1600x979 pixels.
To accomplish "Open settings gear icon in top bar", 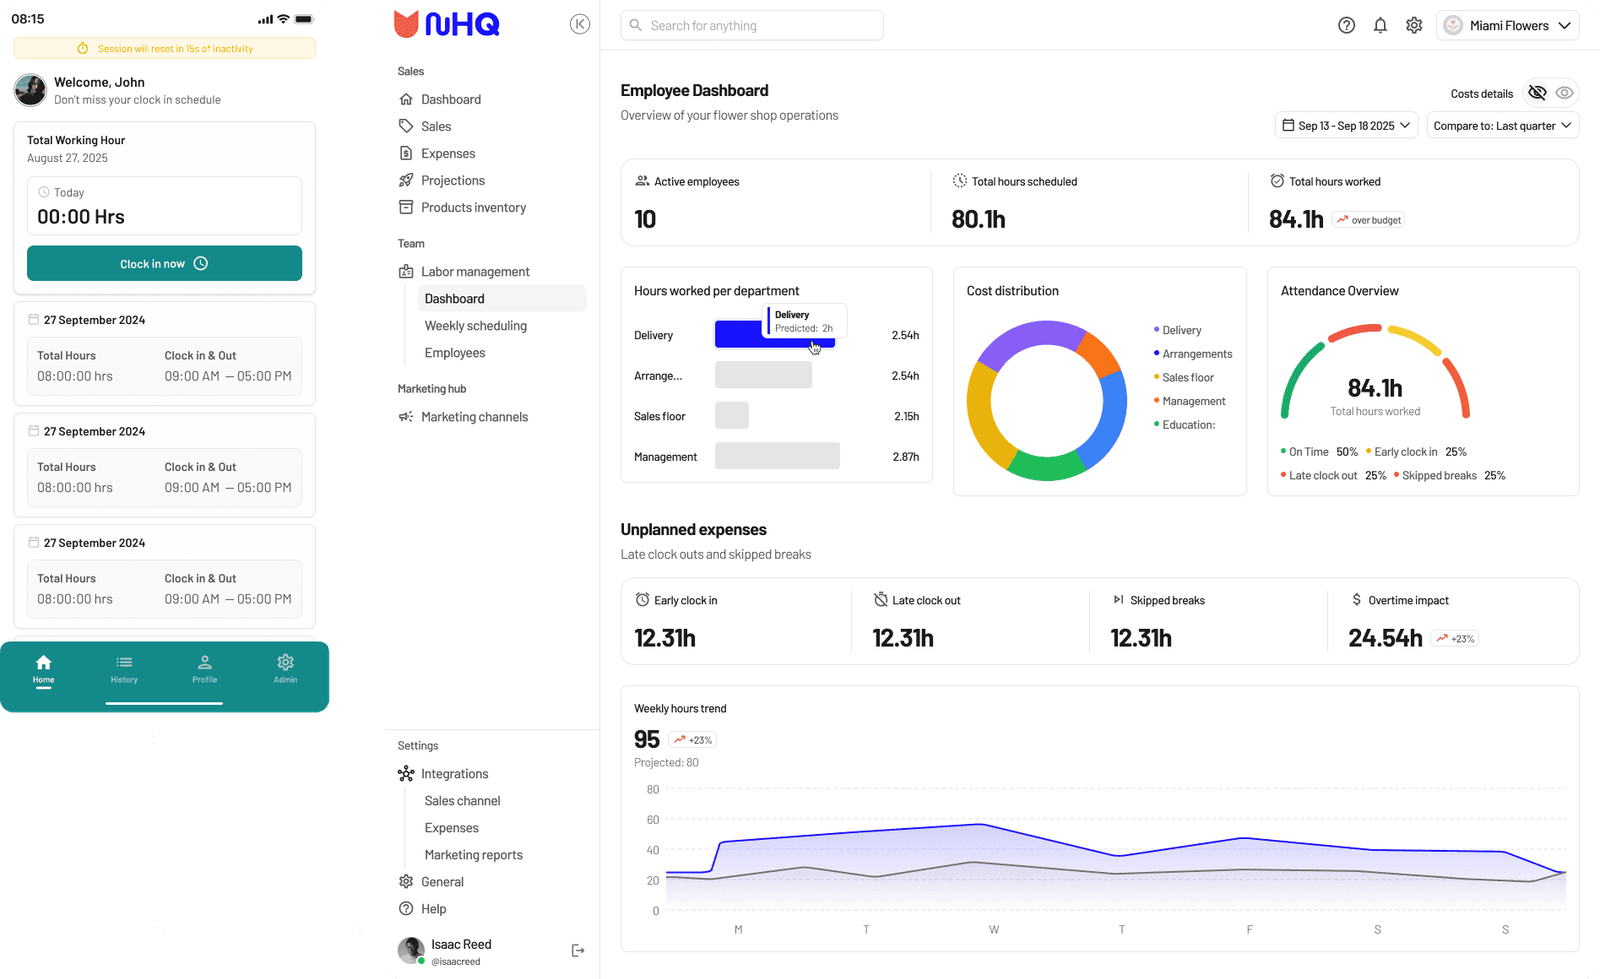I will [1414, 26].
